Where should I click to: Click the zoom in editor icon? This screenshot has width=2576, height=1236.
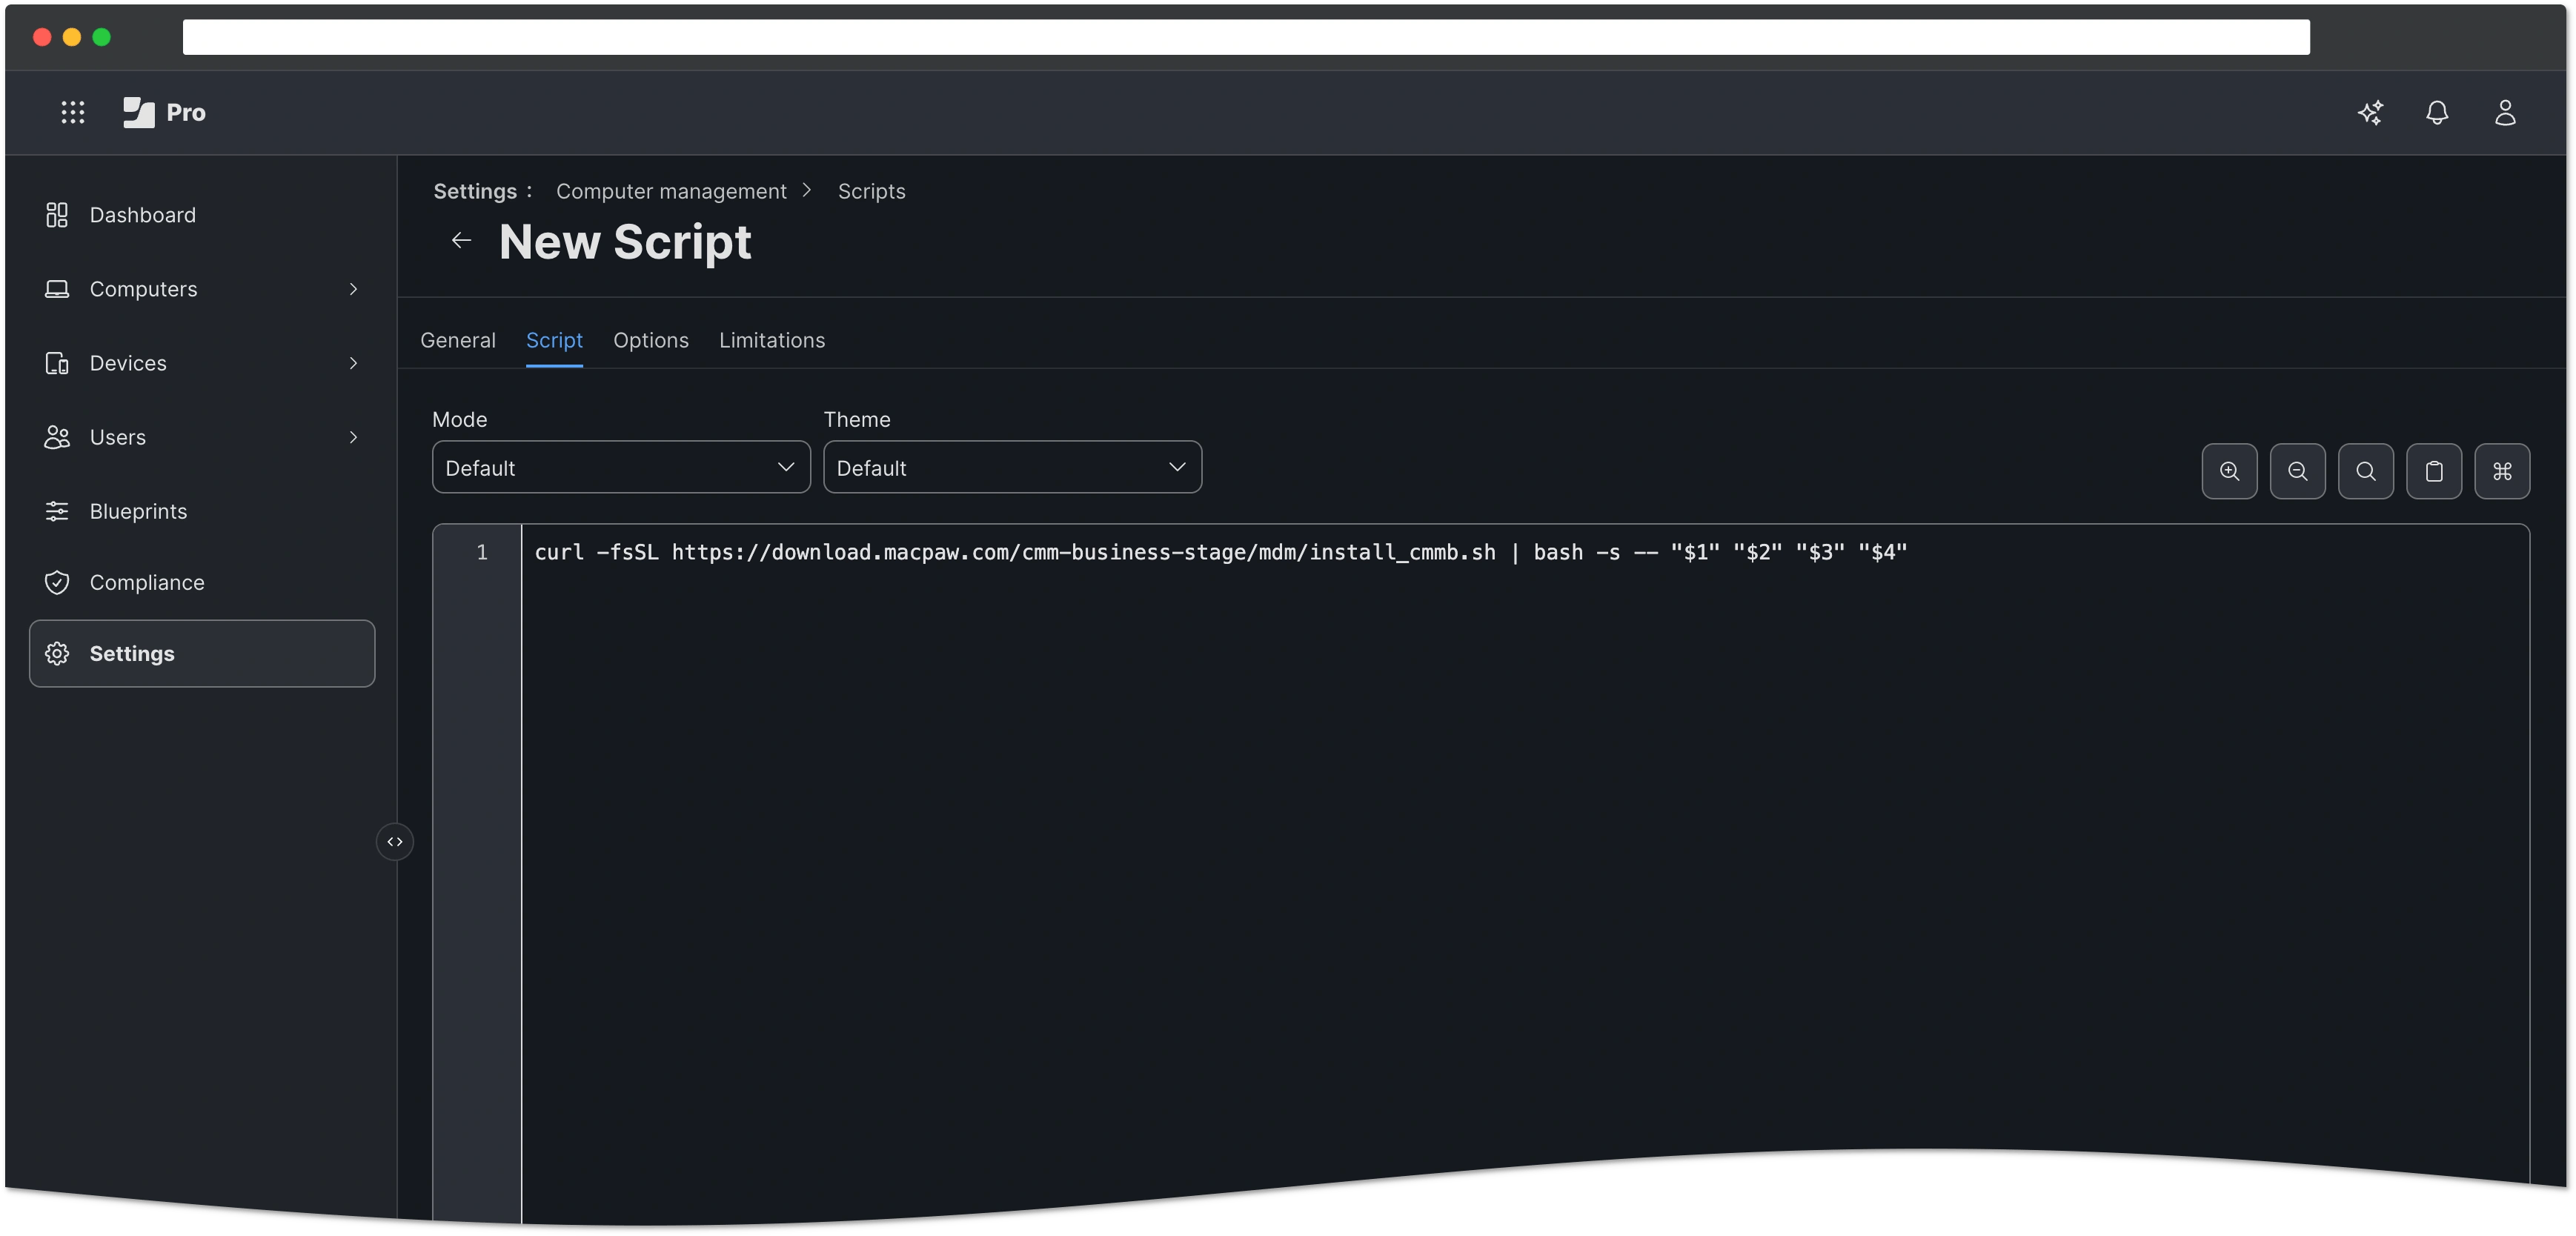pyautogui.click(x=2229, y=471)
